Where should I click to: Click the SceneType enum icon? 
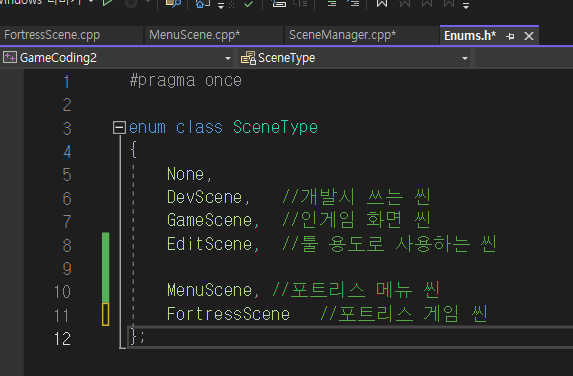point(248,58)
